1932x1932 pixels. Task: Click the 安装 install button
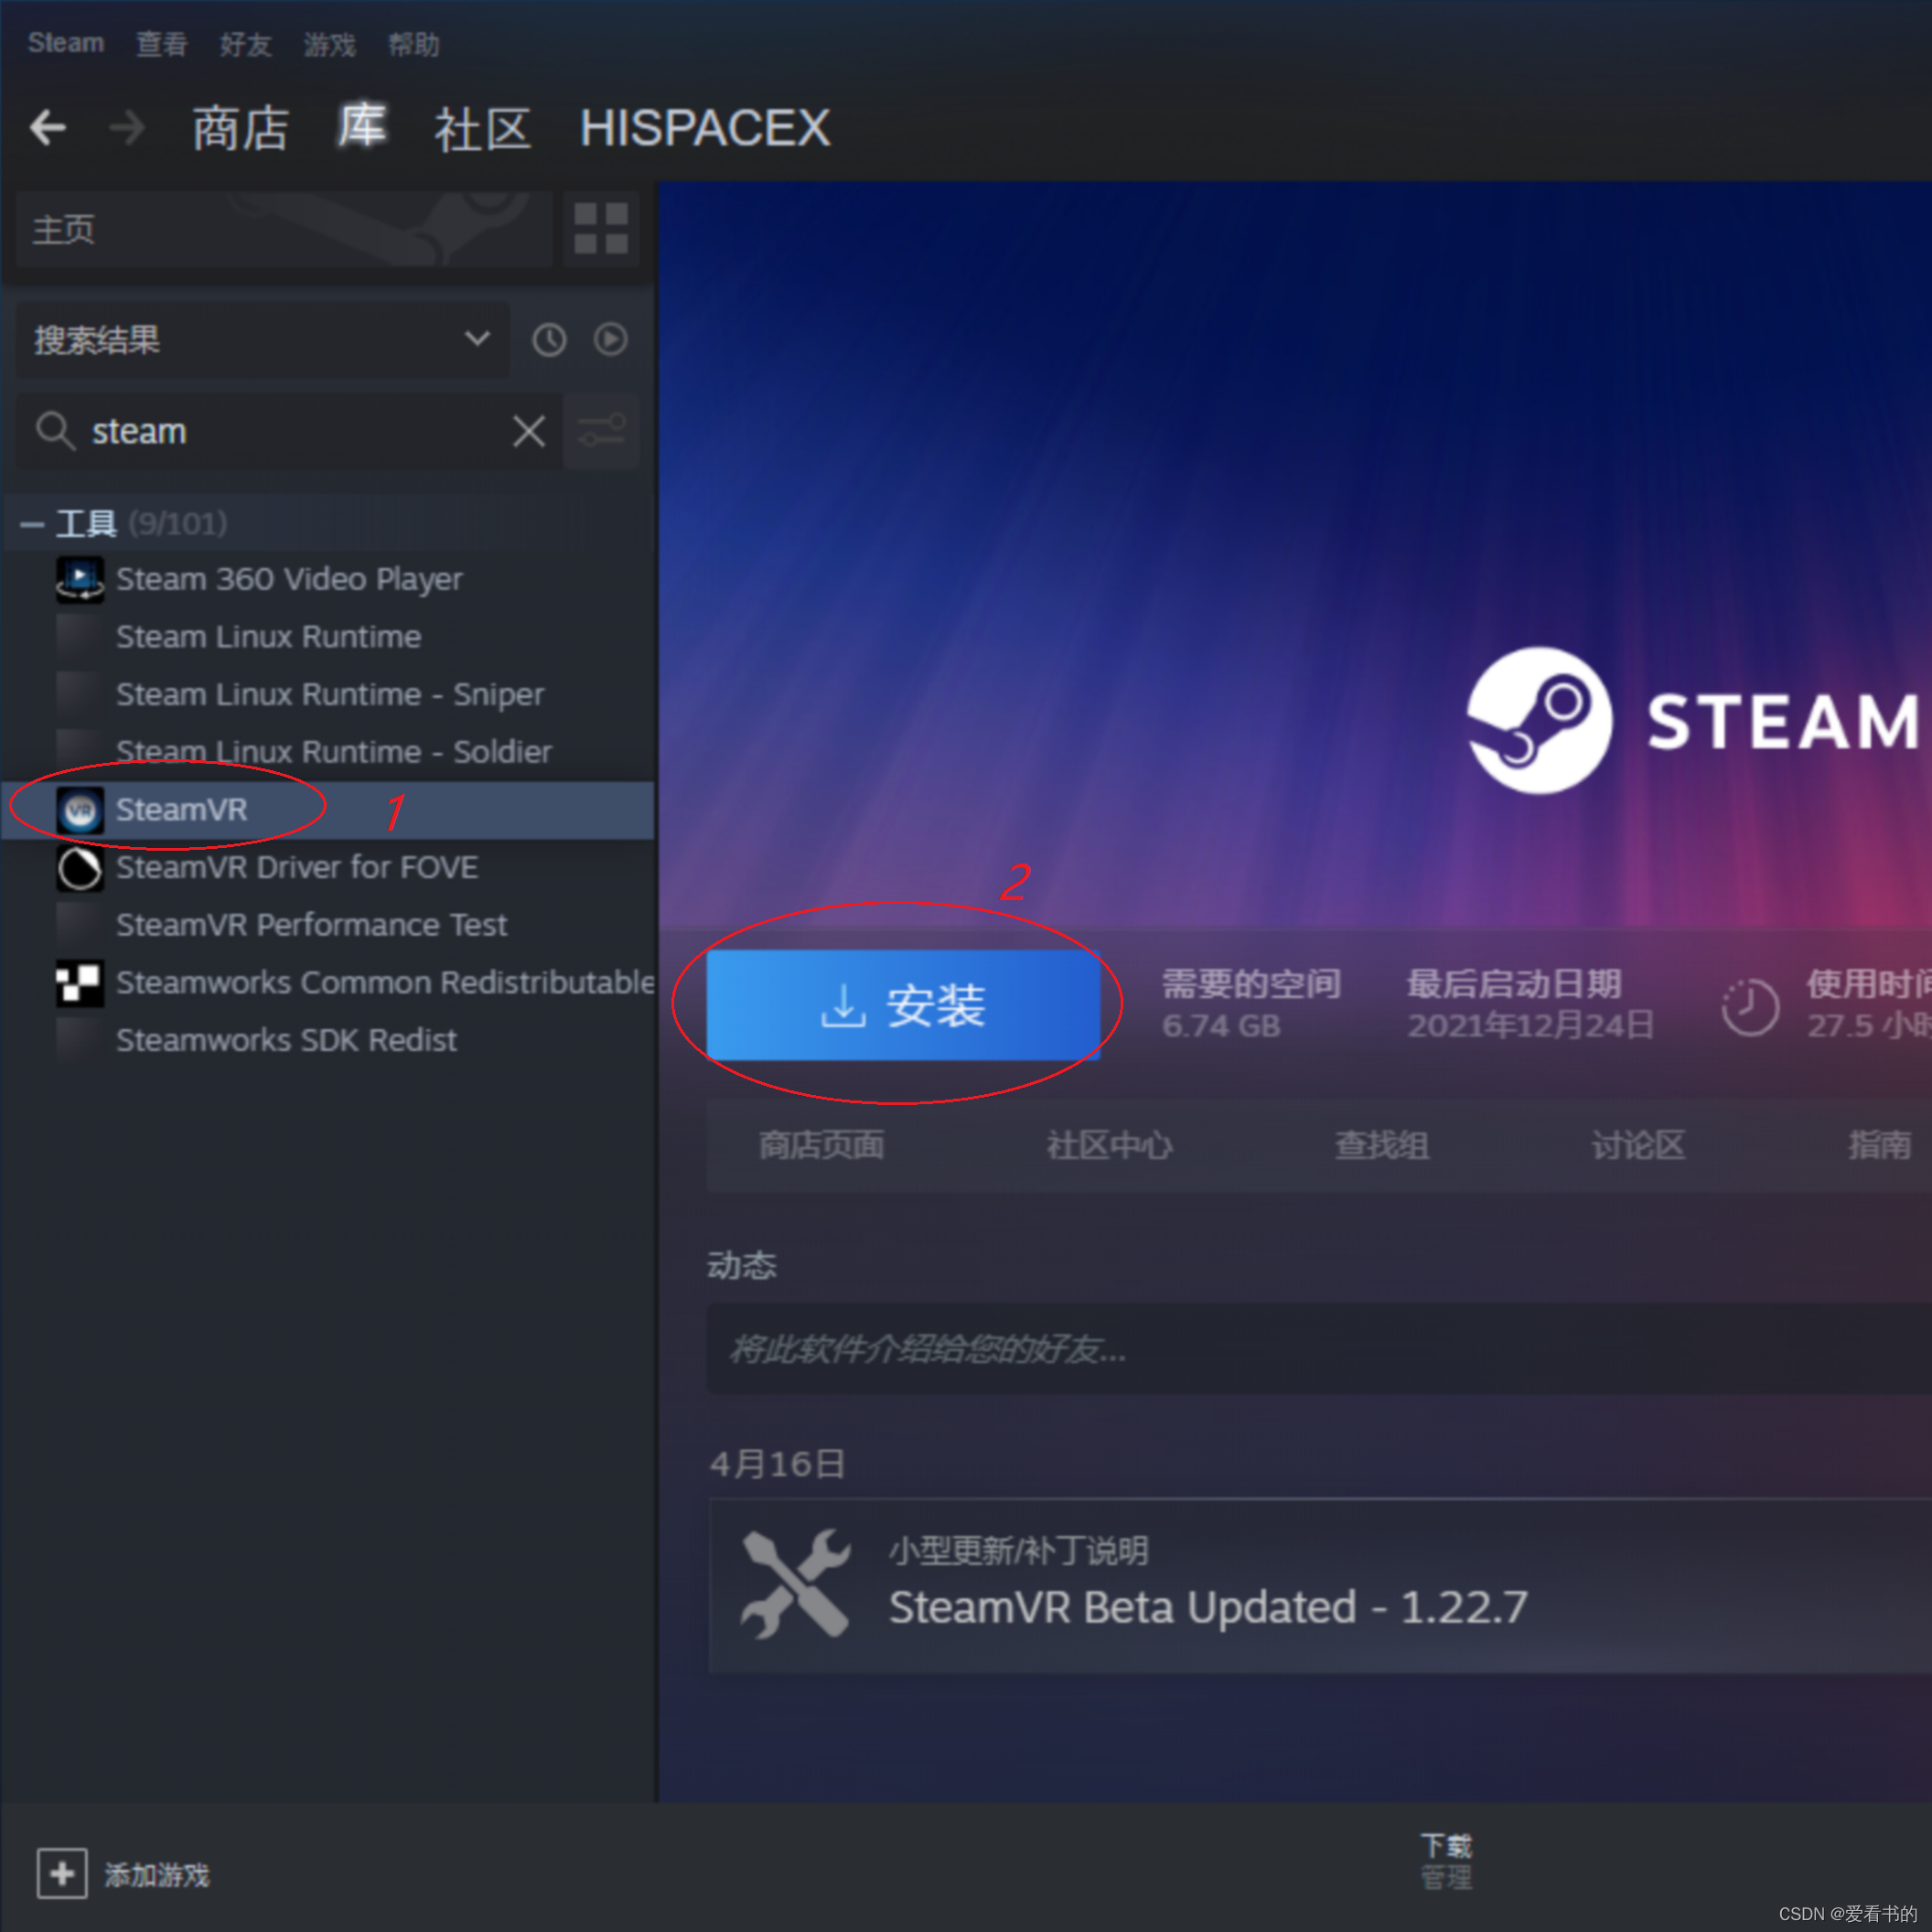903,1006
